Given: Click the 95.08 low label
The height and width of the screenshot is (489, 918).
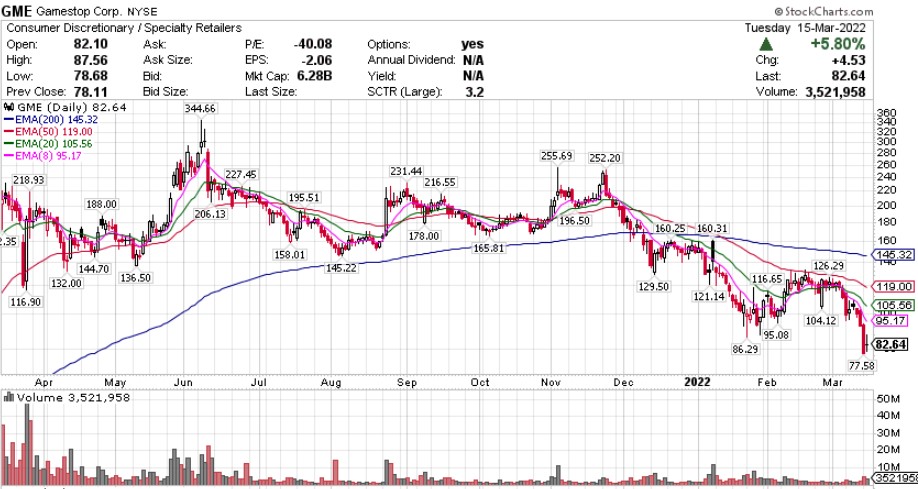Looking at the screenshot, I should click(x=777, y=336).
